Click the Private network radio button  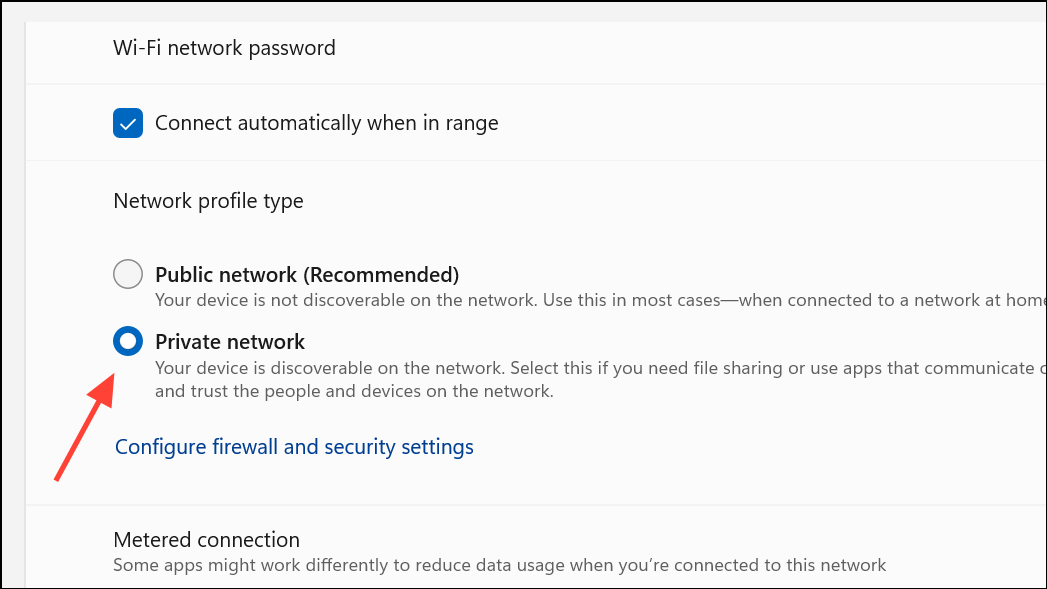(x=128, y=342)
